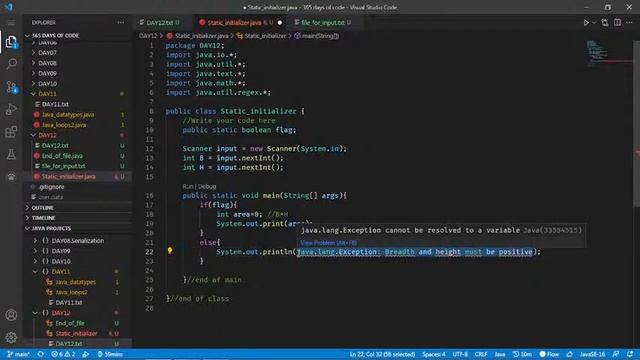Viewport: 640px width, 360px height.
Task: Expand the DAY08 folder
Action: (x=47, y=63)
